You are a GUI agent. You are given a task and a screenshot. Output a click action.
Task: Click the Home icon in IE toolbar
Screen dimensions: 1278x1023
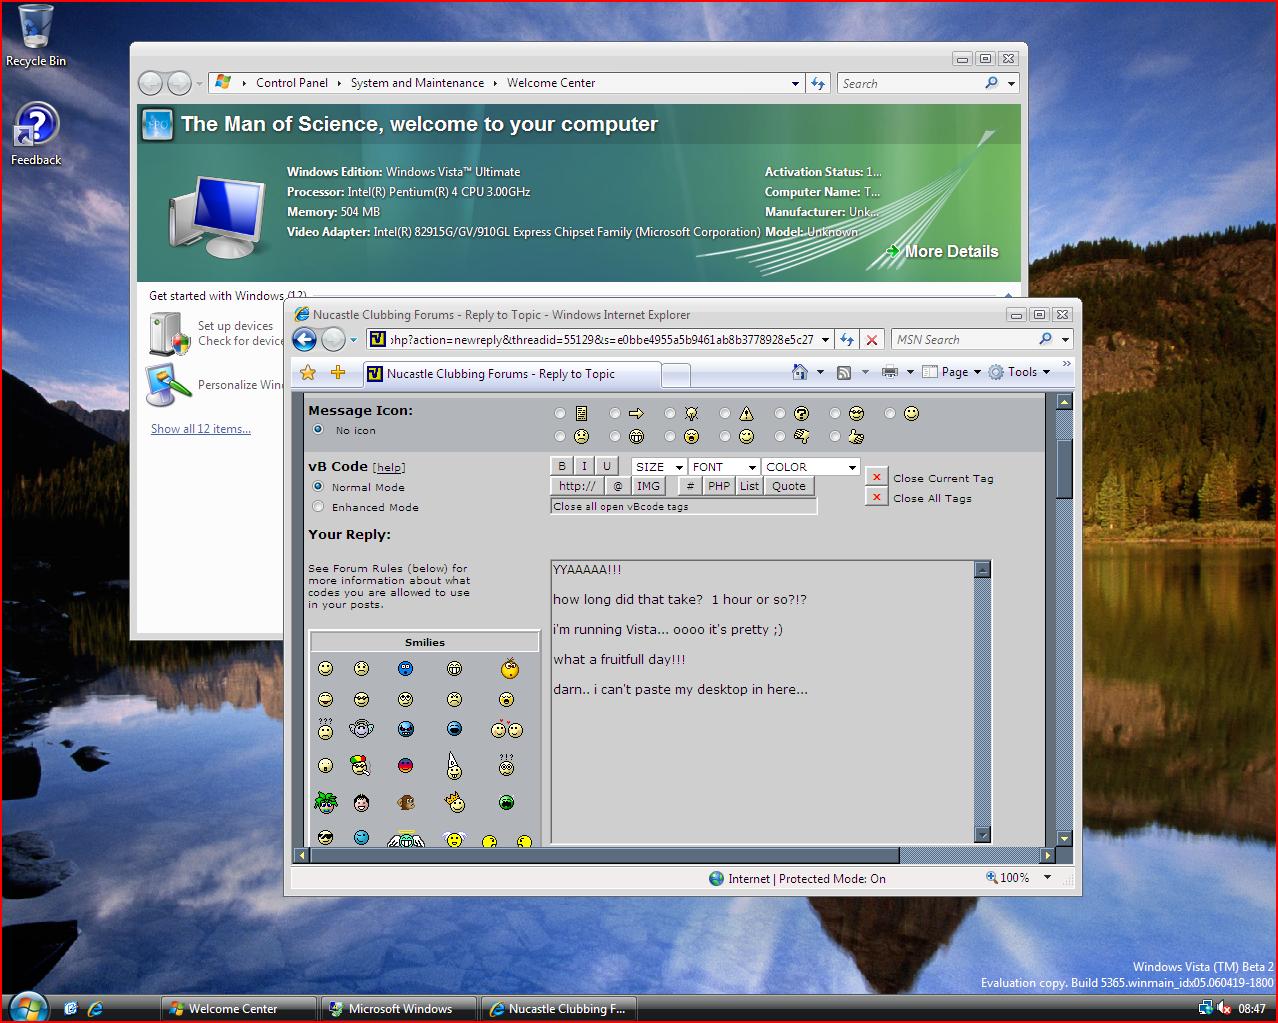coord(799,372)
